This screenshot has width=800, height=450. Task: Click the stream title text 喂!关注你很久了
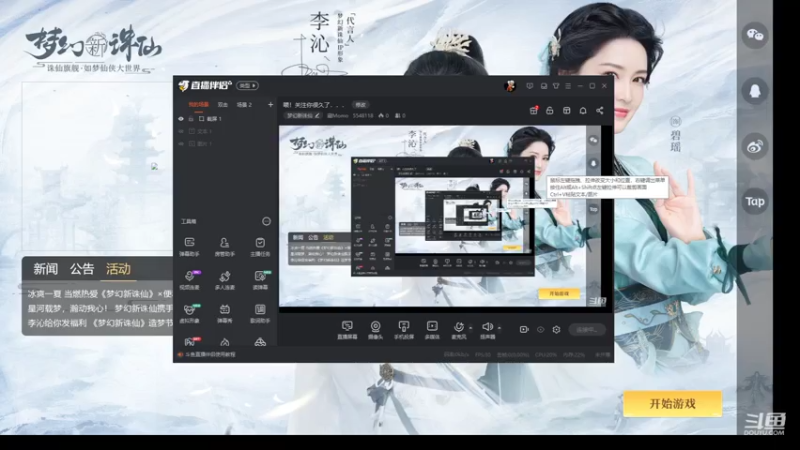(314, 105)
